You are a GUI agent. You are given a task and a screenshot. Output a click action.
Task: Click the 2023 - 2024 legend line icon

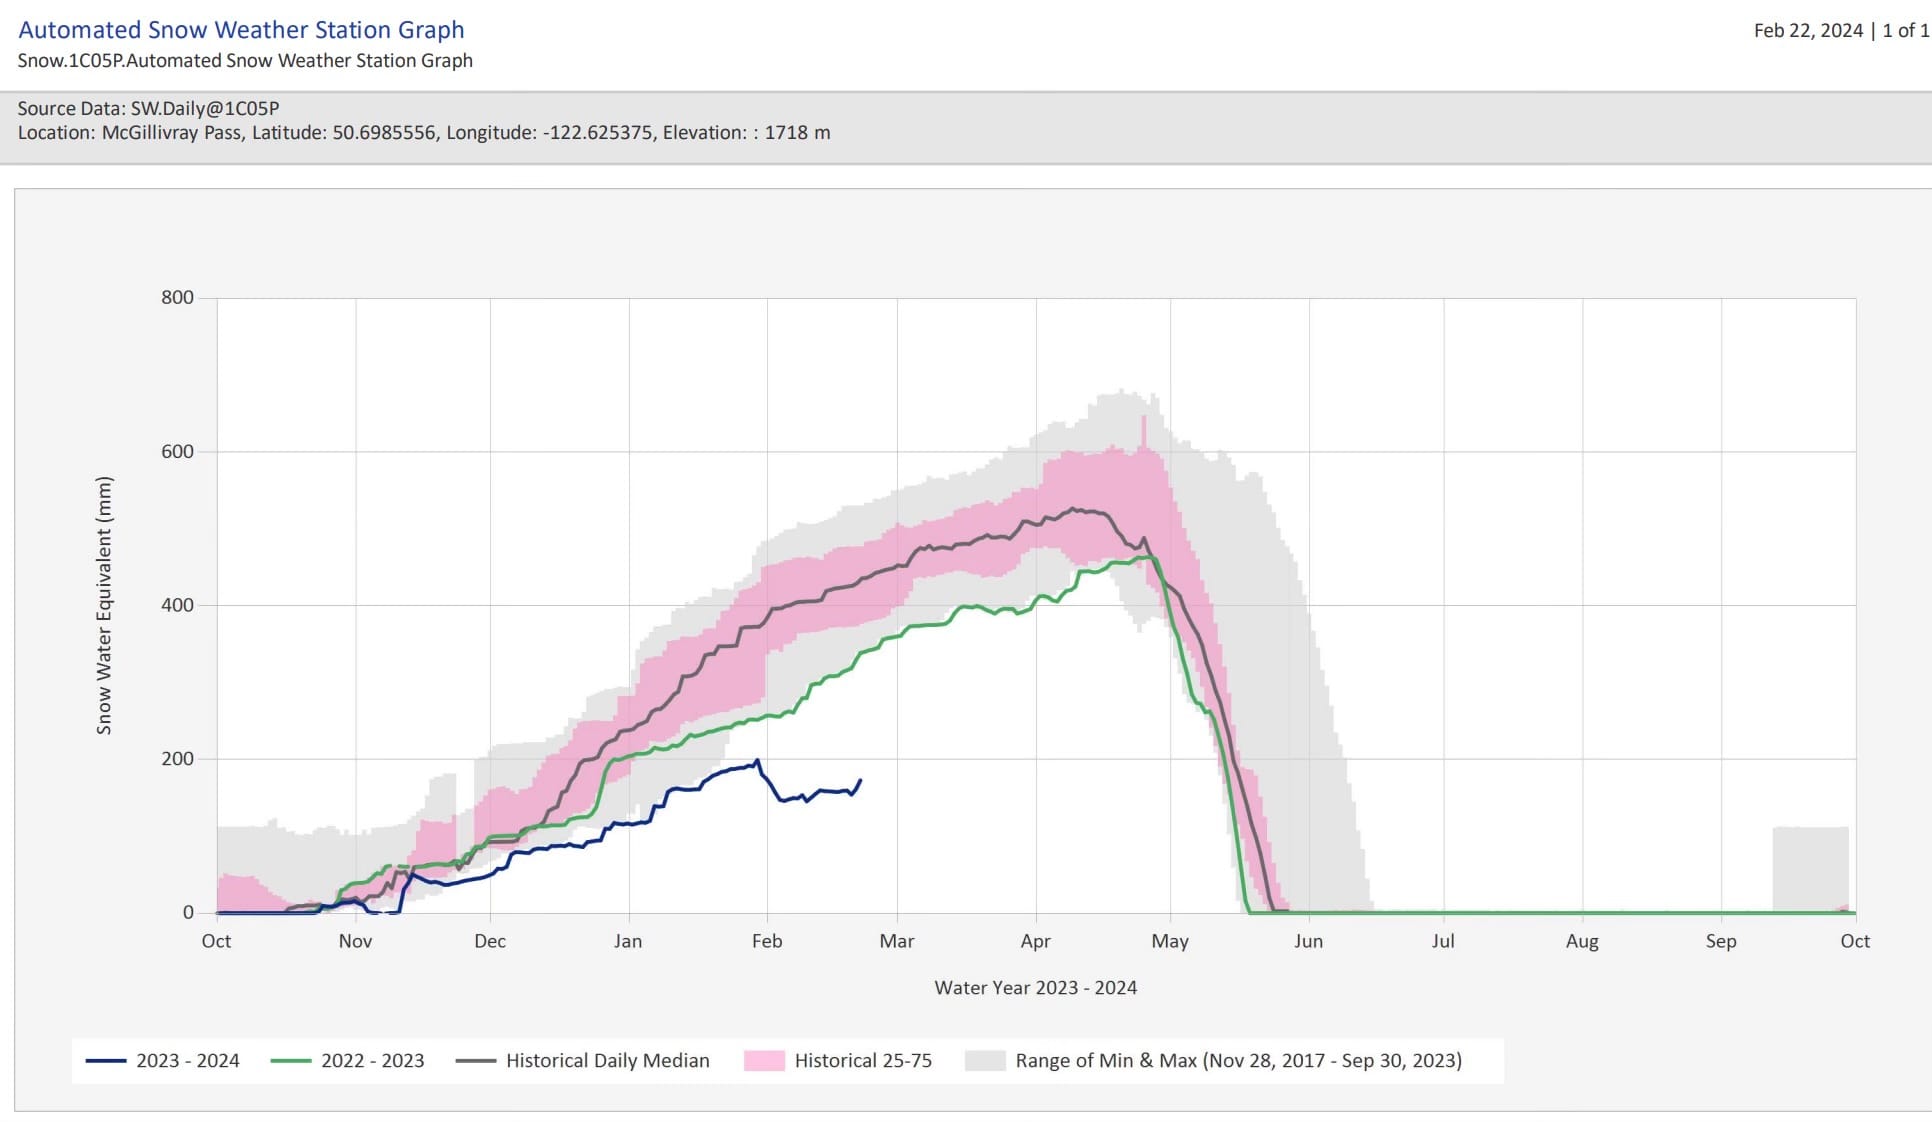105,1061
